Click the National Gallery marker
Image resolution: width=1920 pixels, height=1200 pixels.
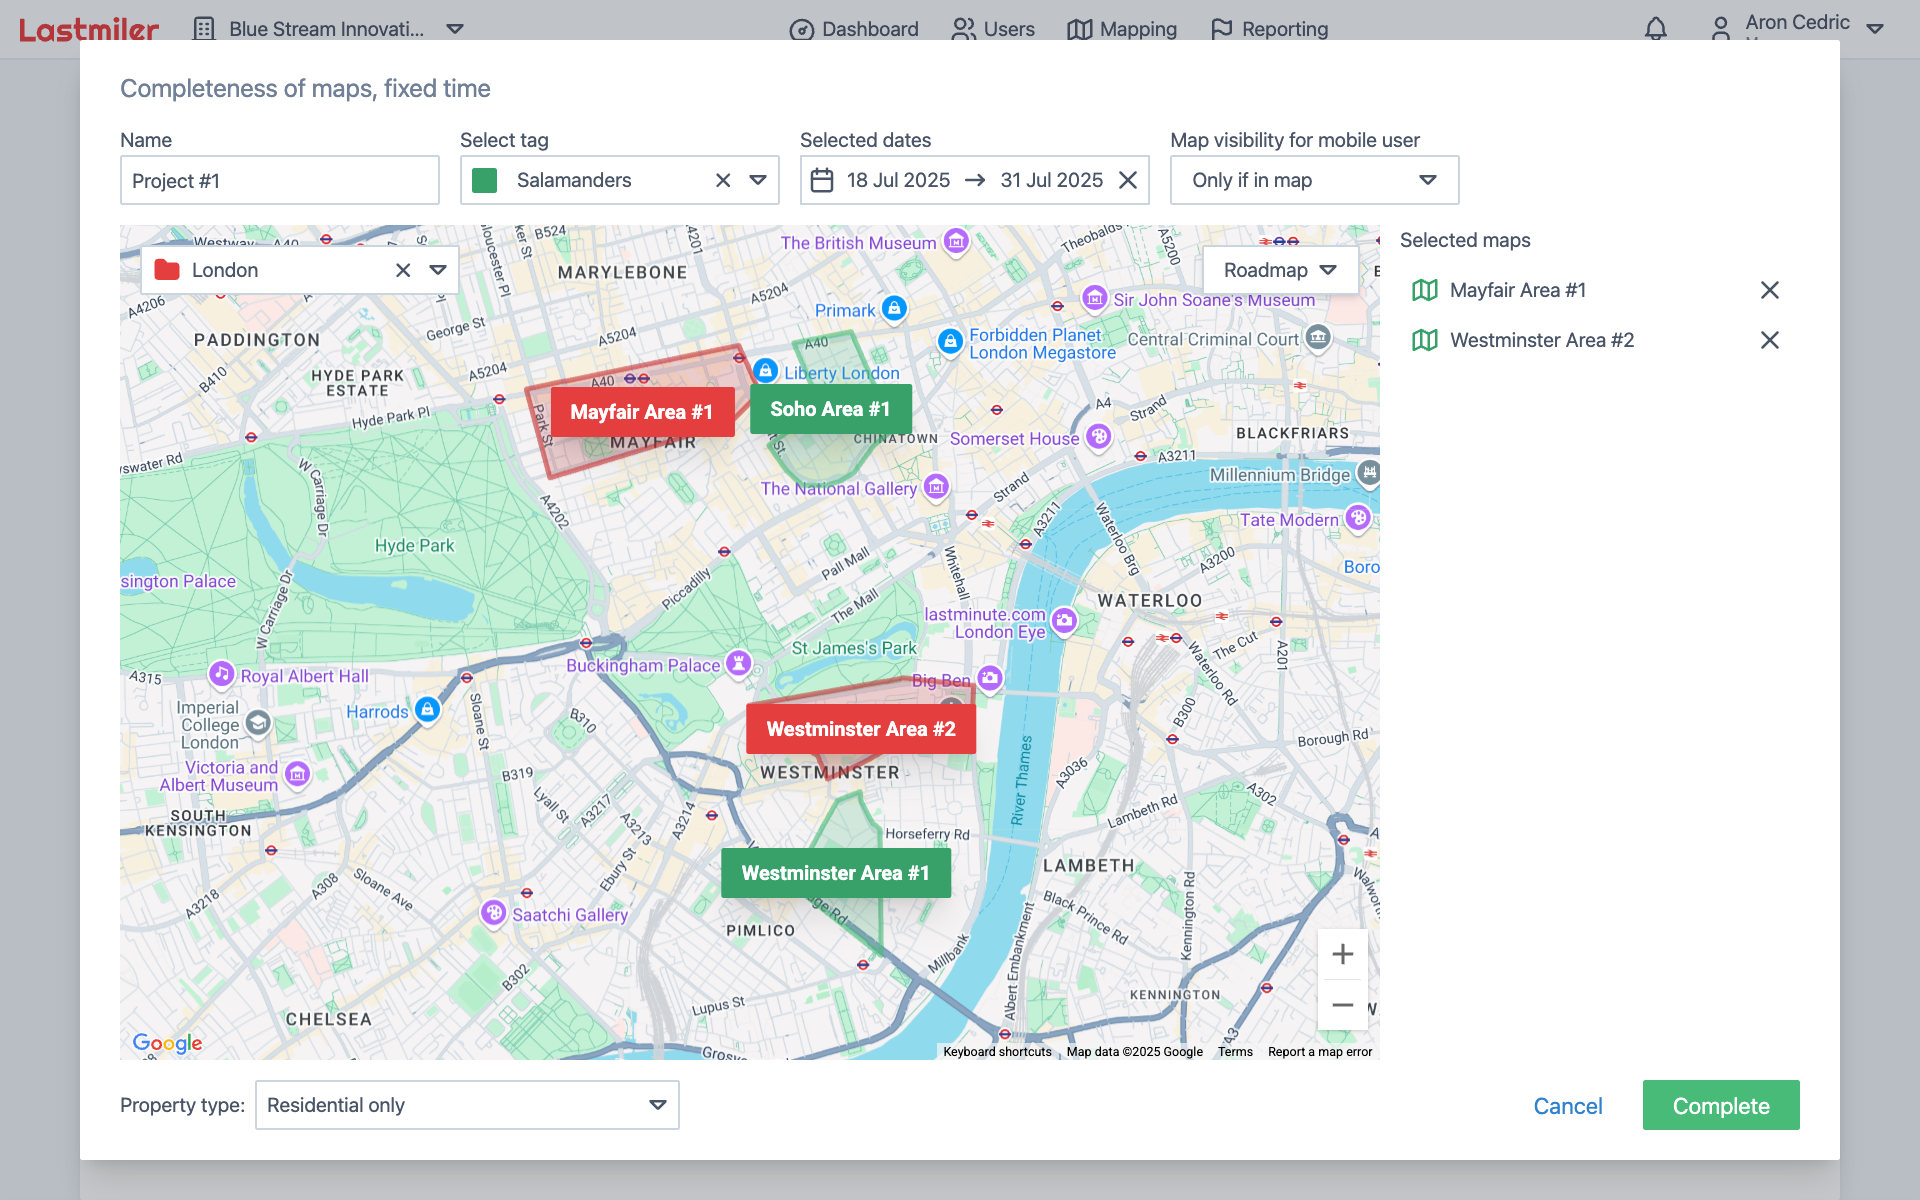pyautogui.click(x=937, y=487)
